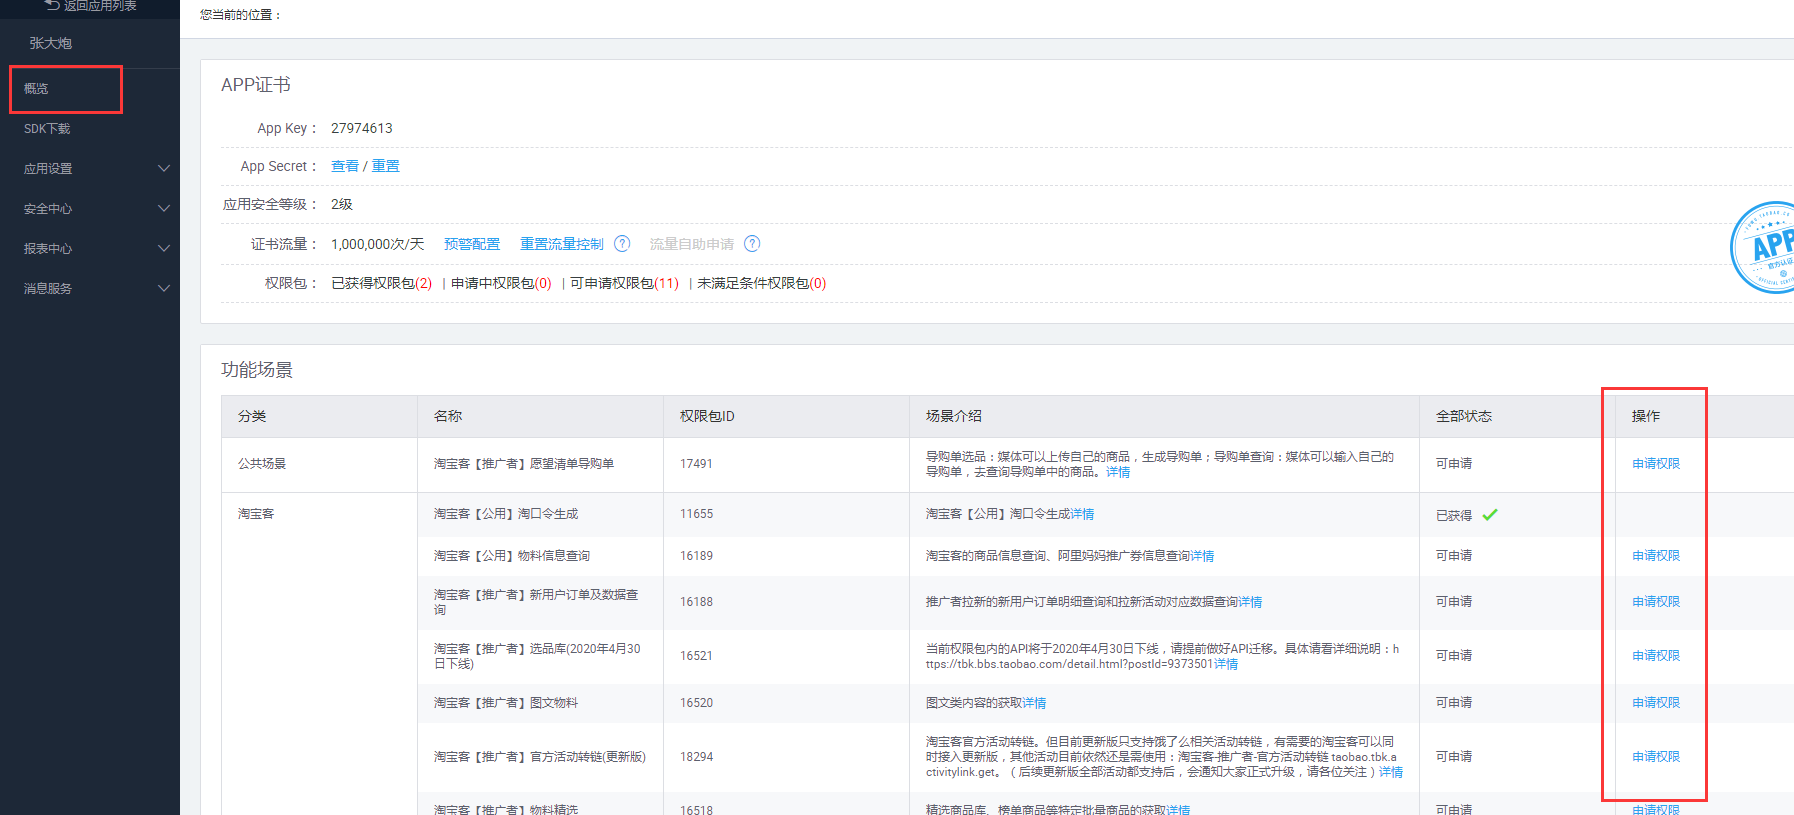
Task: Open the SDK下载 sidebar menu item
Action: [47, 129]
